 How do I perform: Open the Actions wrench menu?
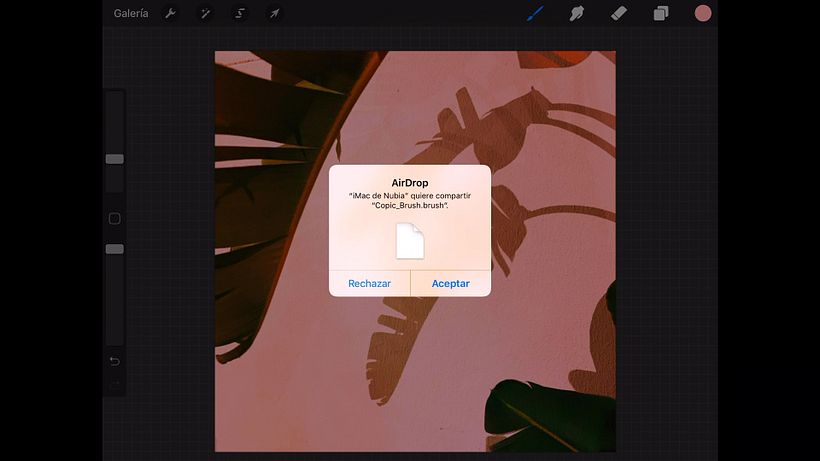point(170,14)
